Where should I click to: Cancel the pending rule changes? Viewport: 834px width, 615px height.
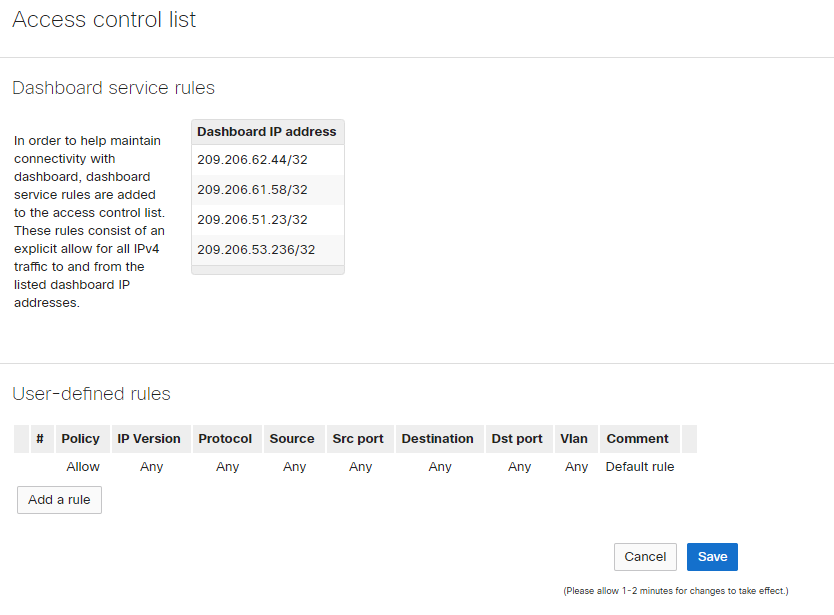click(645, 557)
